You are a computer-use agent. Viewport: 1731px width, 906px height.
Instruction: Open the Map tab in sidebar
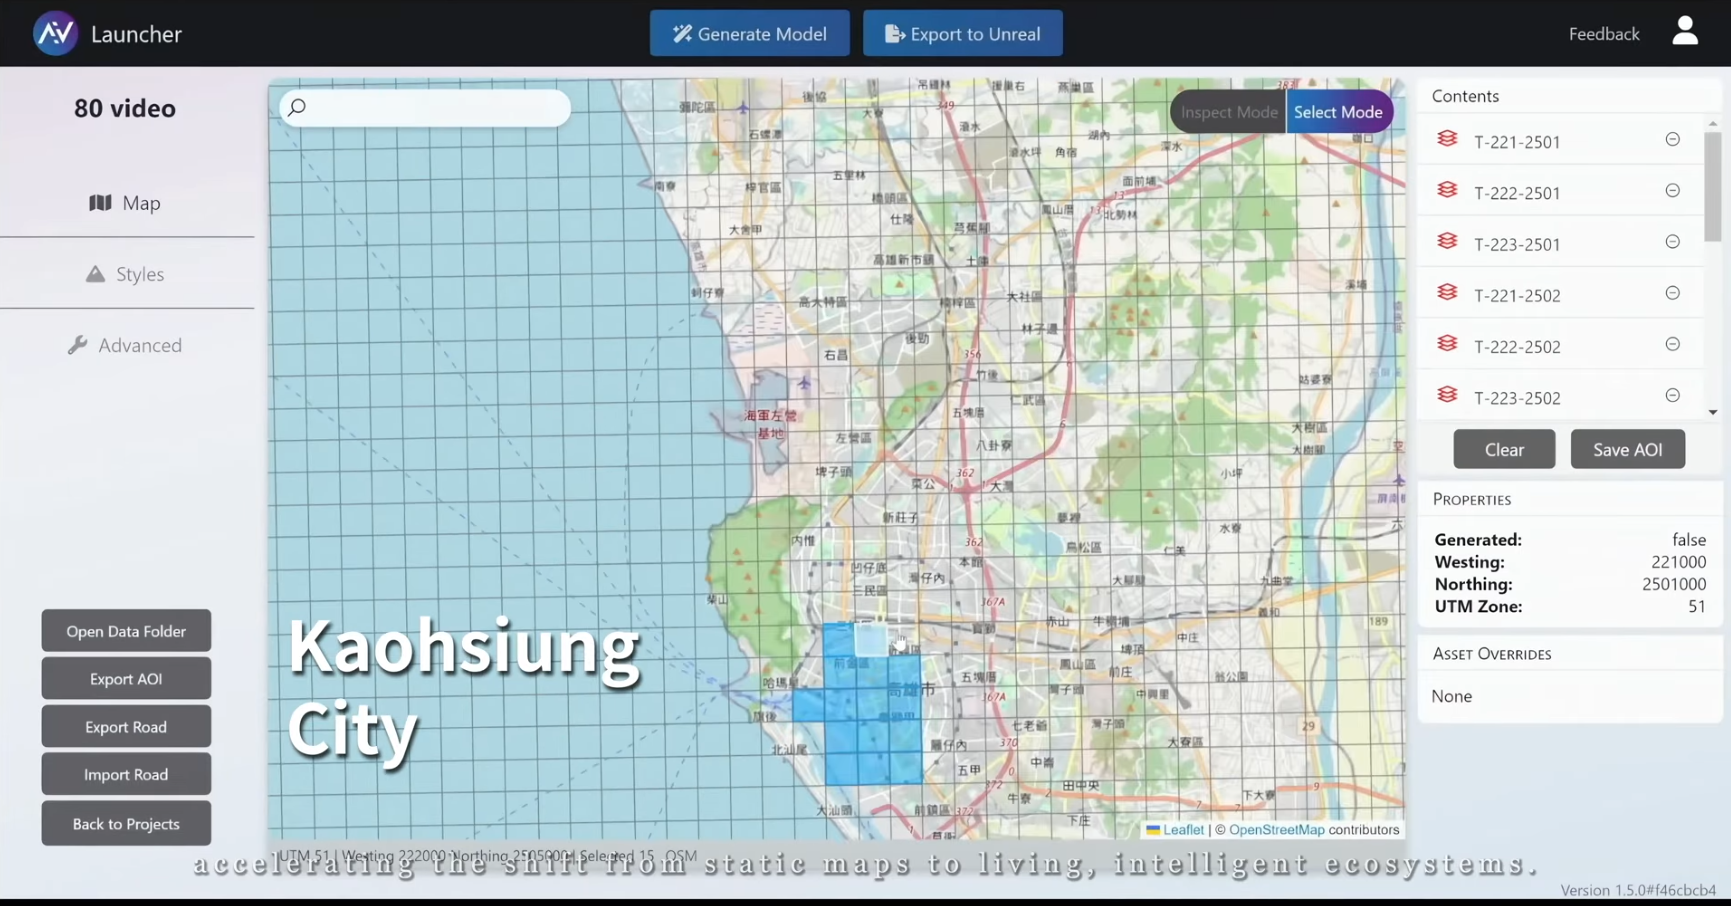click(x=126, y=203)
